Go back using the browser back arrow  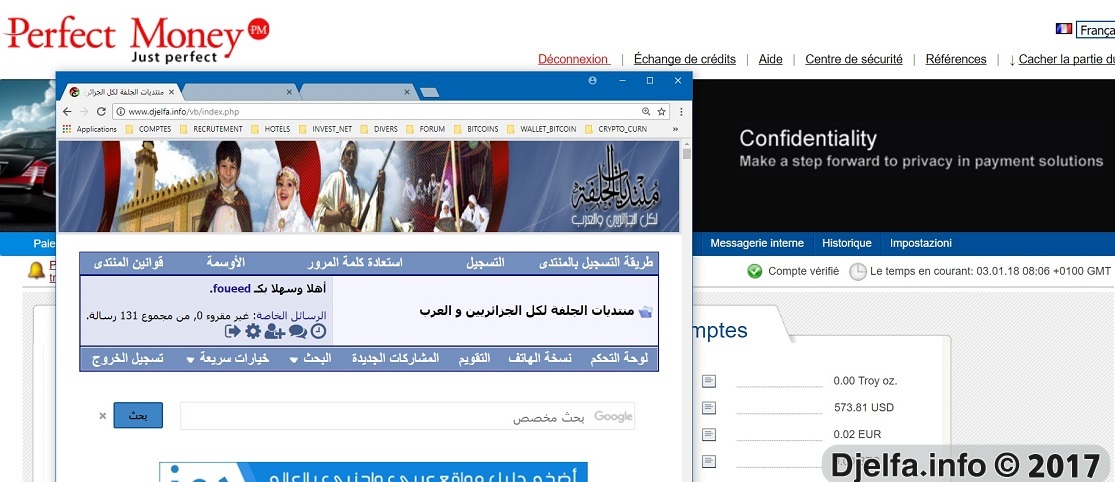67,112
